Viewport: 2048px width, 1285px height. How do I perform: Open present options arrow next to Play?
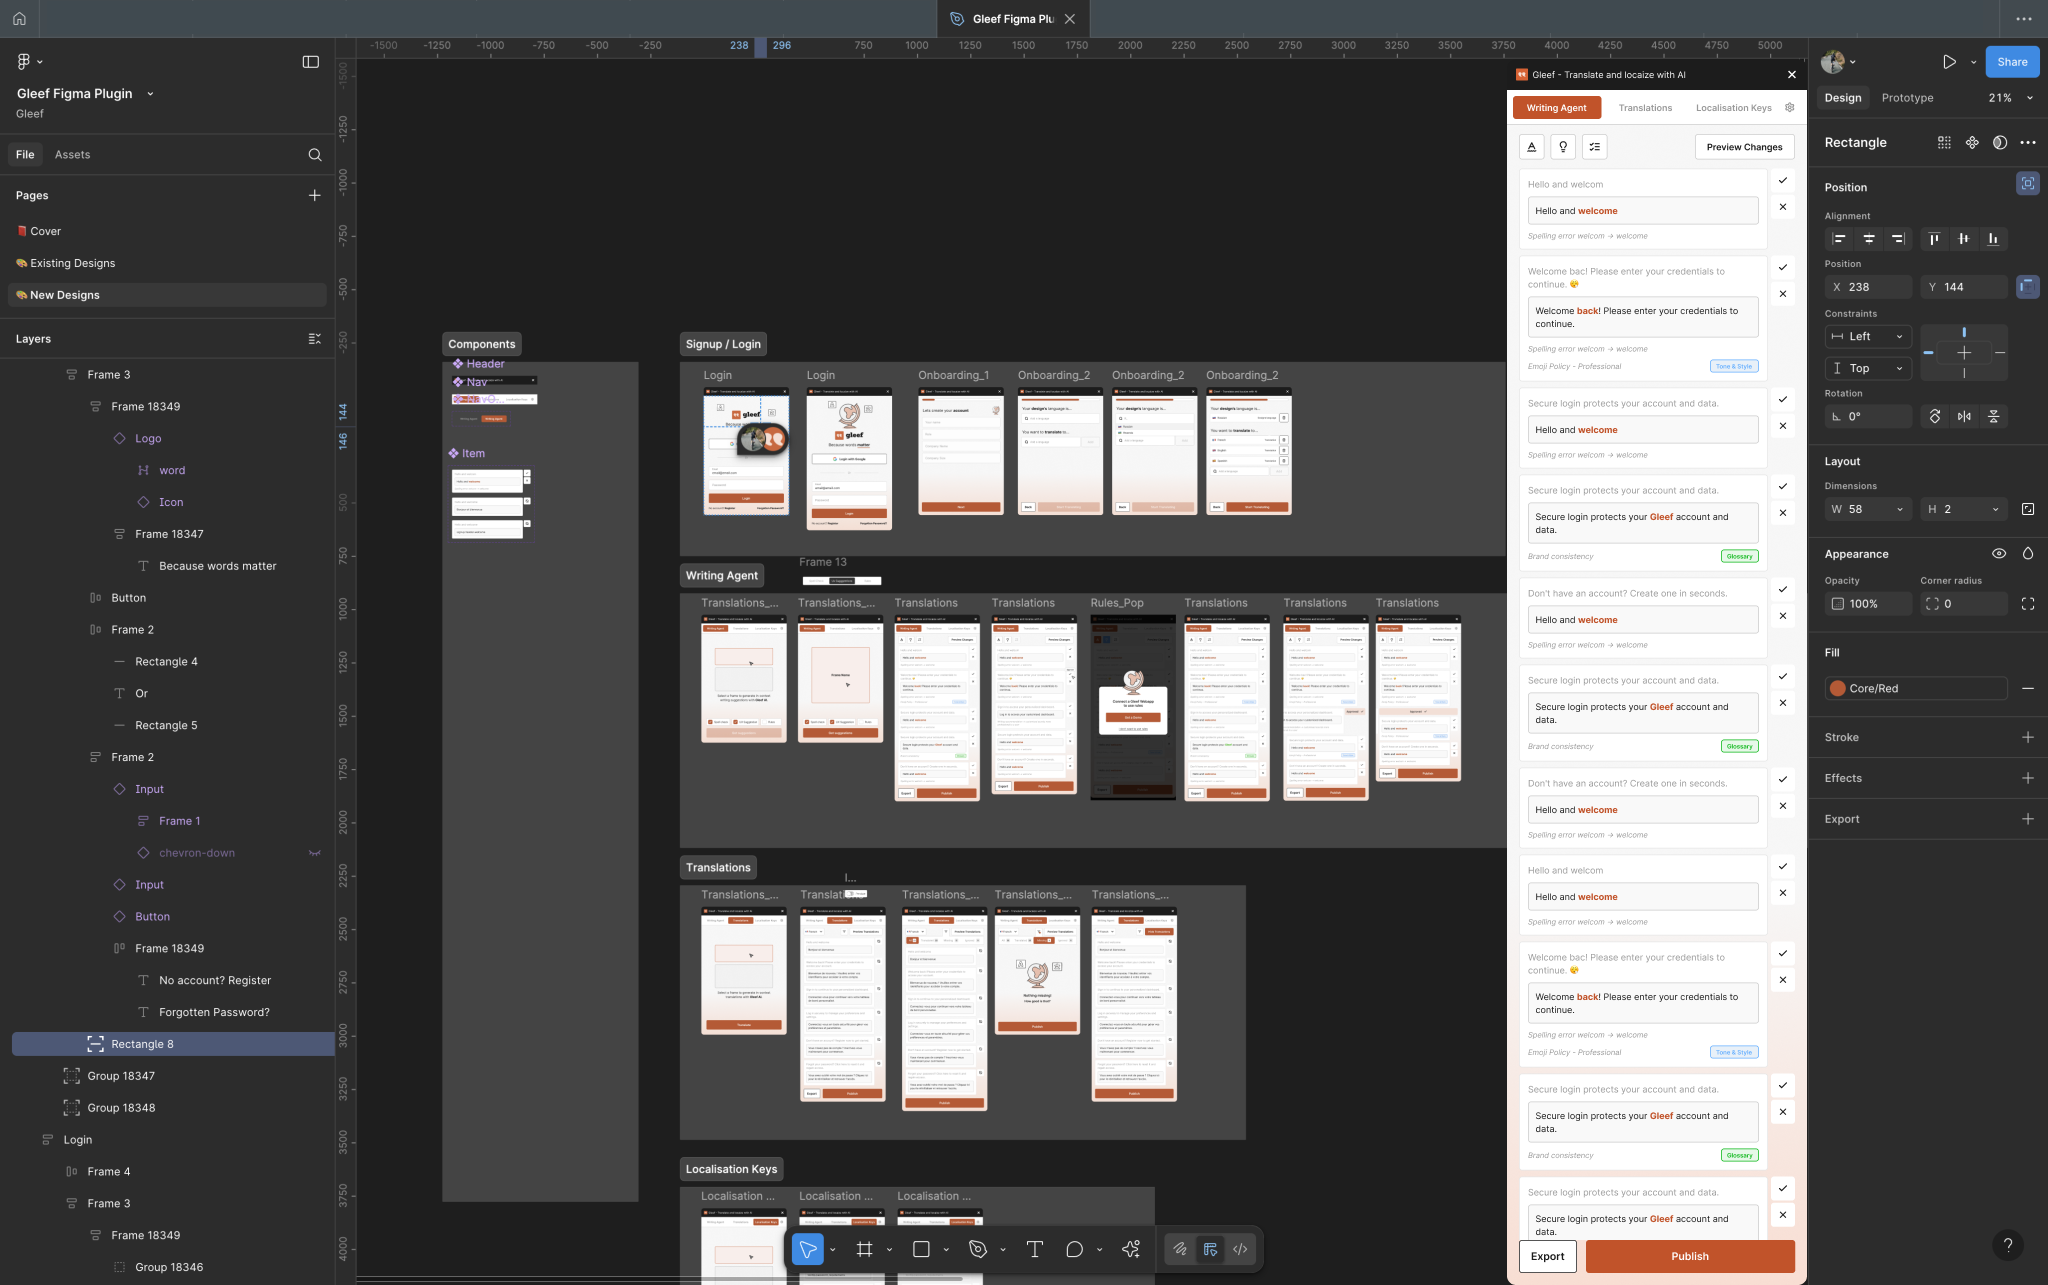tap(1973, 62)
